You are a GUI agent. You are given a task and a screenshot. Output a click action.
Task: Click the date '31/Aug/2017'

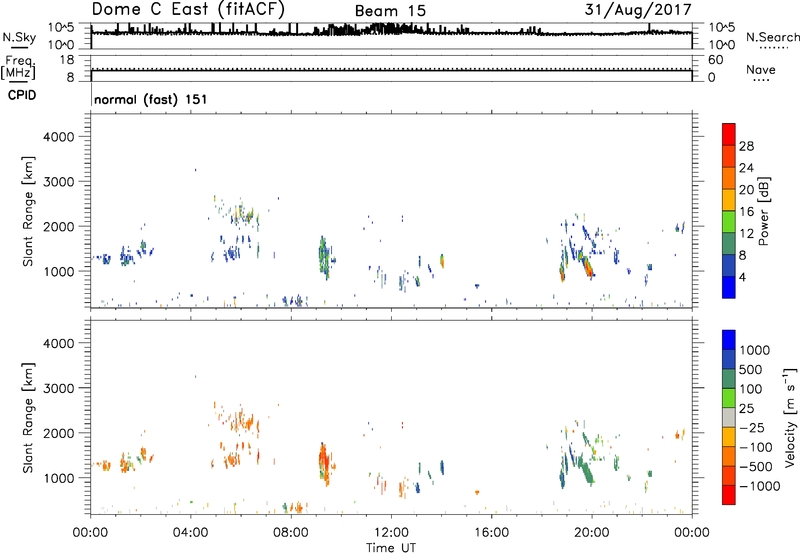[638, 9]
